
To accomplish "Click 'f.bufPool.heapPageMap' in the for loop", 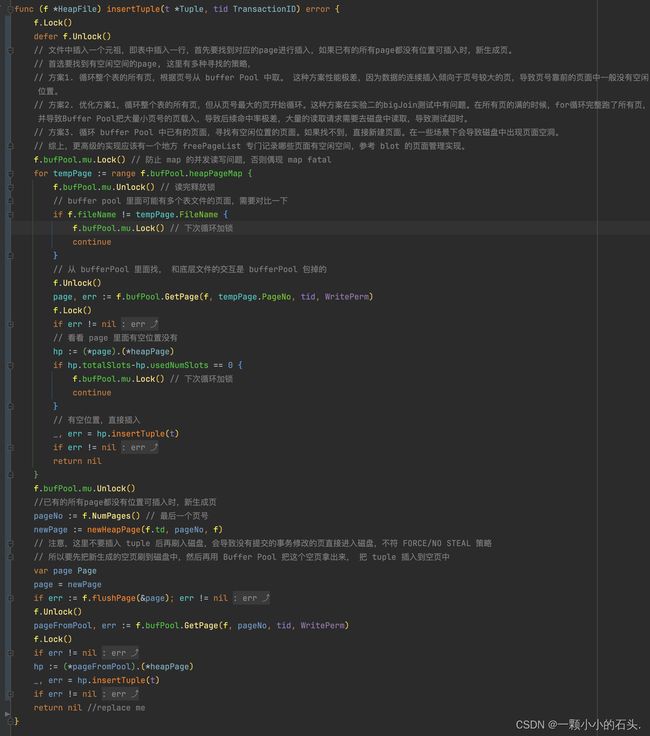I will coord(191,174).
